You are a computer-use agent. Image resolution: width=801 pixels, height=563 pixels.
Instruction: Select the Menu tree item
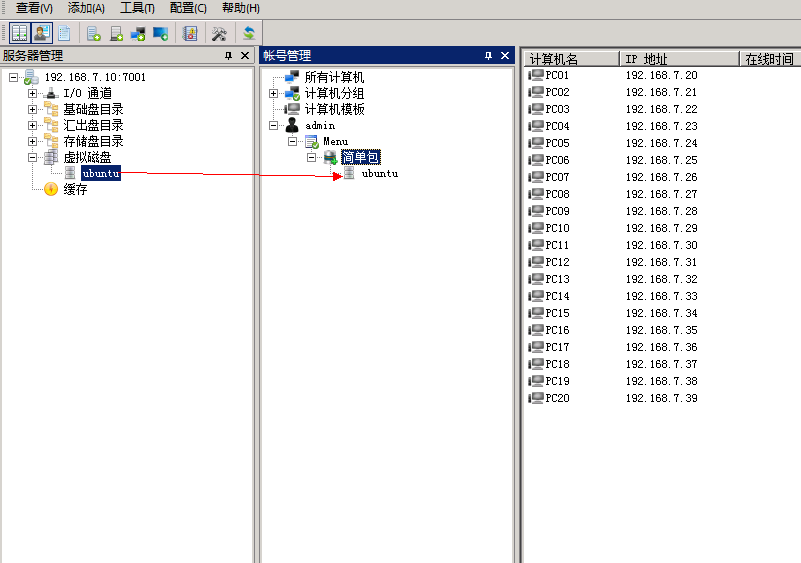pos(336,142)
